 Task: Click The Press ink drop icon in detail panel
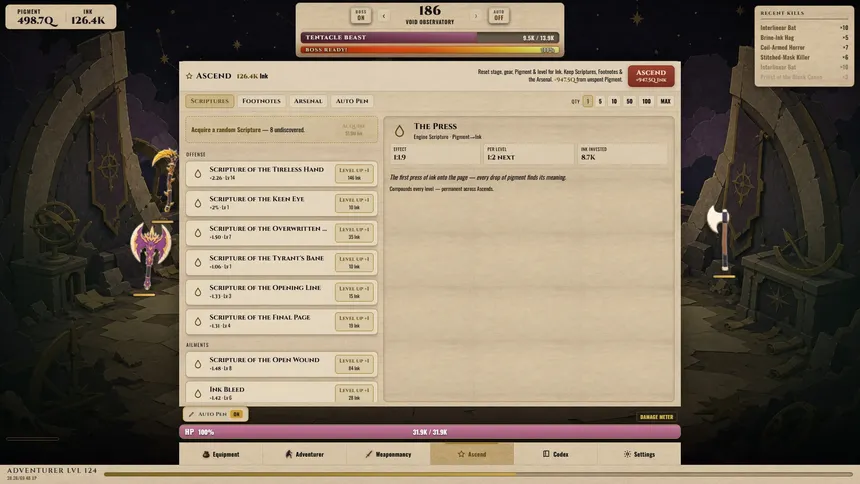399,131
